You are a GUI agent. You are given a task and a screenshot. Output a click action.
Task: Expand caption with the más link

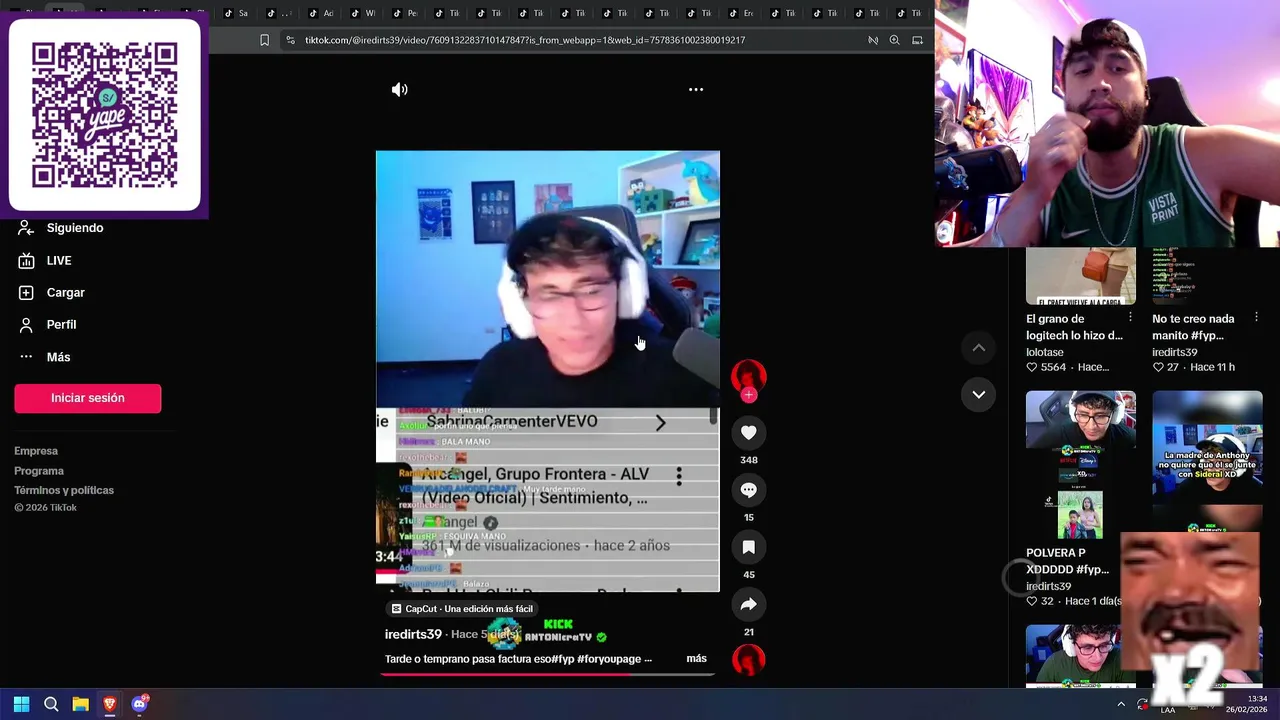point(697,659)
